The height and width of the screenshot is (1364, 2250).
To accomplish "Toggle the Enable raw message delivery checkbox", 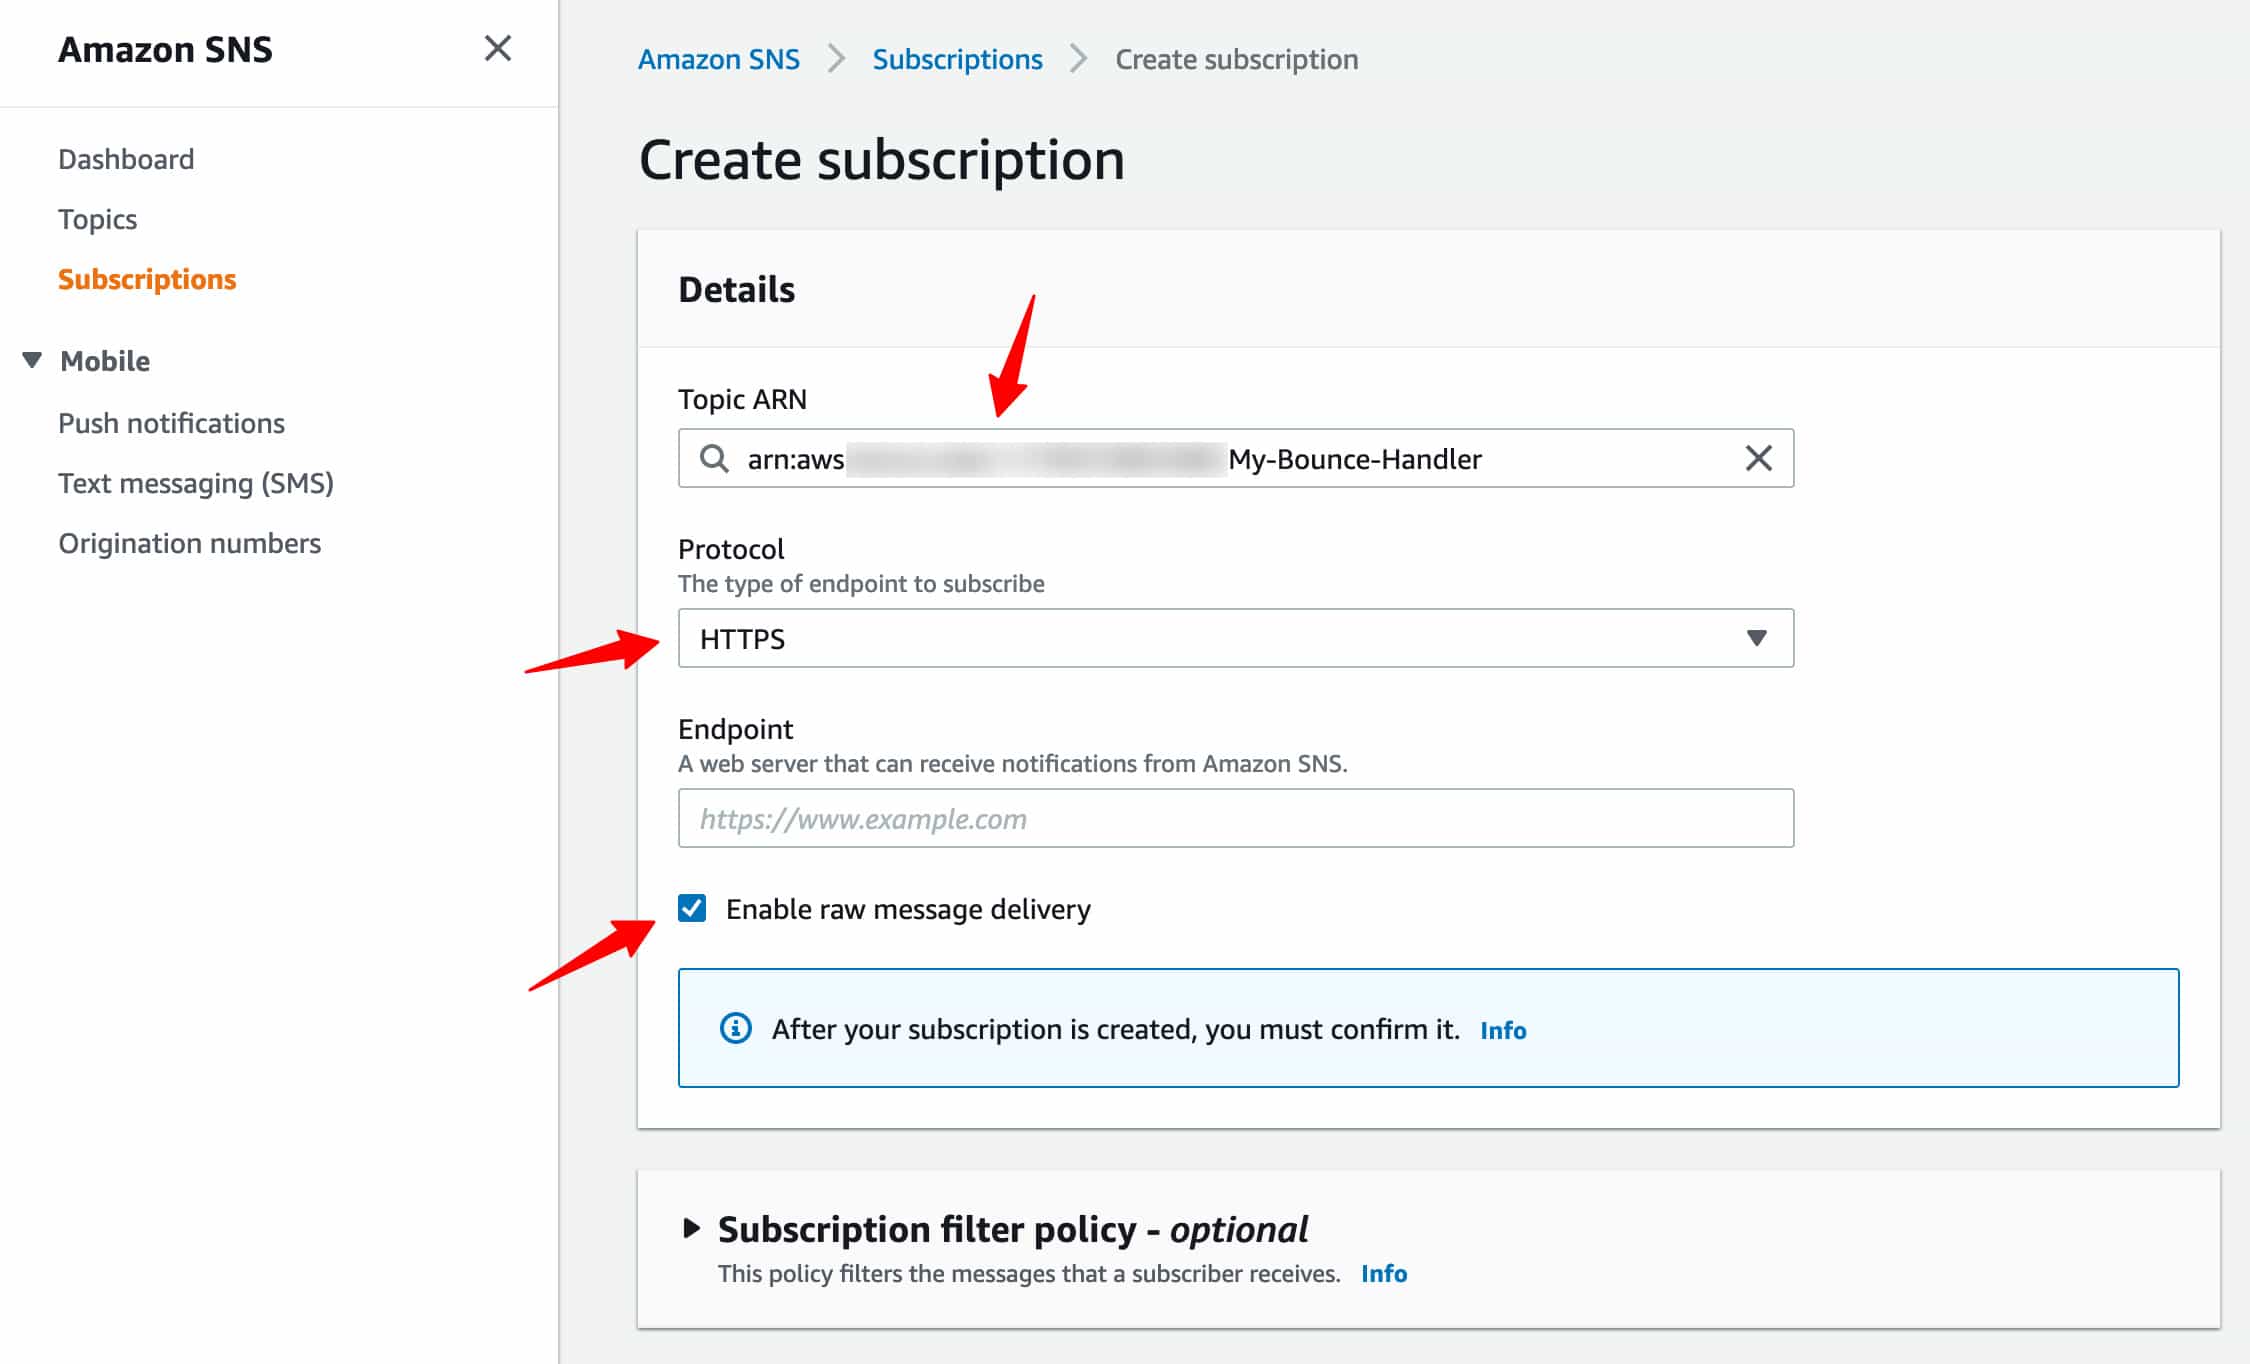I will pyautogui.click(x=694, y=908).
